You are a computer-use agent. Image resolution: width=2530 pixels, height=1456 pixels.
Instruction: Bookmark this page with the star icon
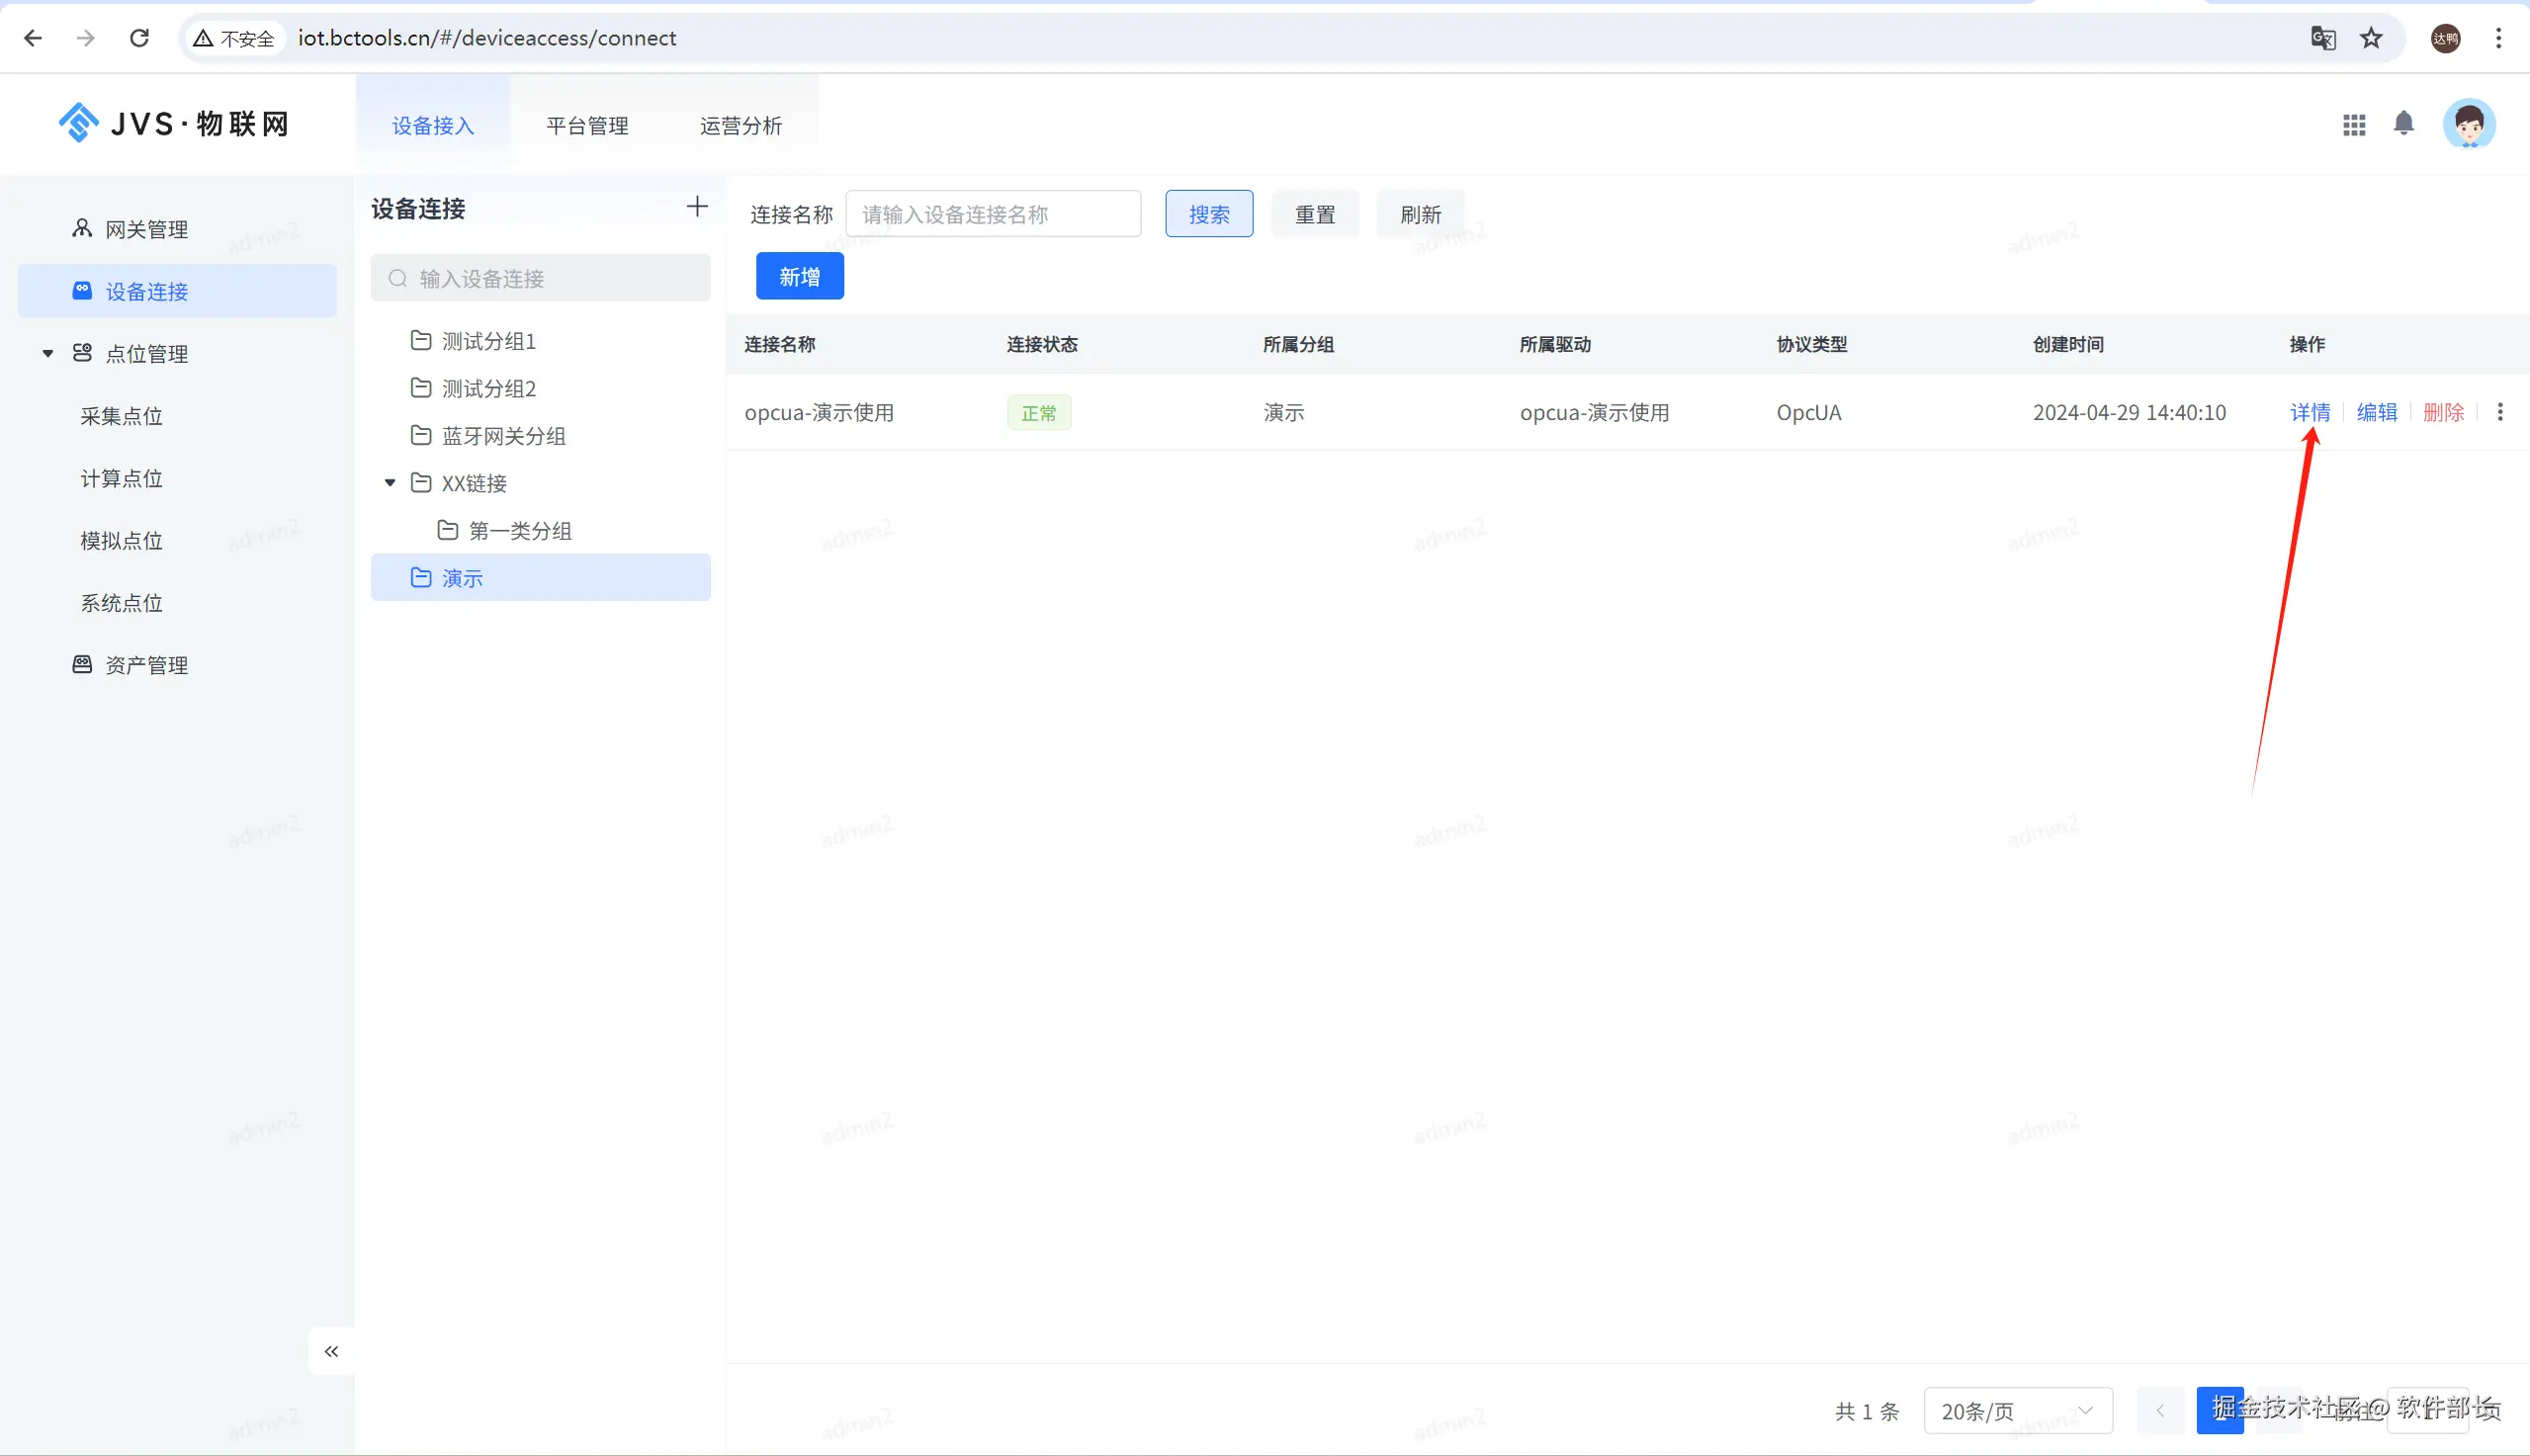click(2371, 38)
